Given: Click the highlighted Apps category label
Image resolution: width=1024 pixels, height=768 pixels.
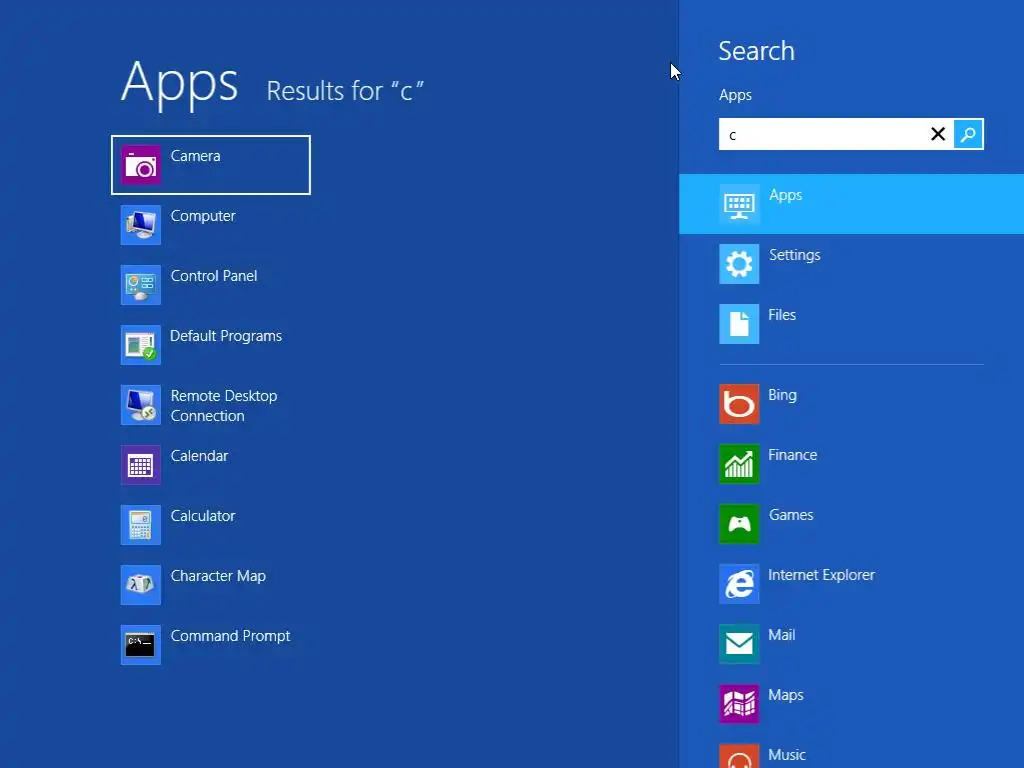Looking at the screenshot, I should [786, 195].
